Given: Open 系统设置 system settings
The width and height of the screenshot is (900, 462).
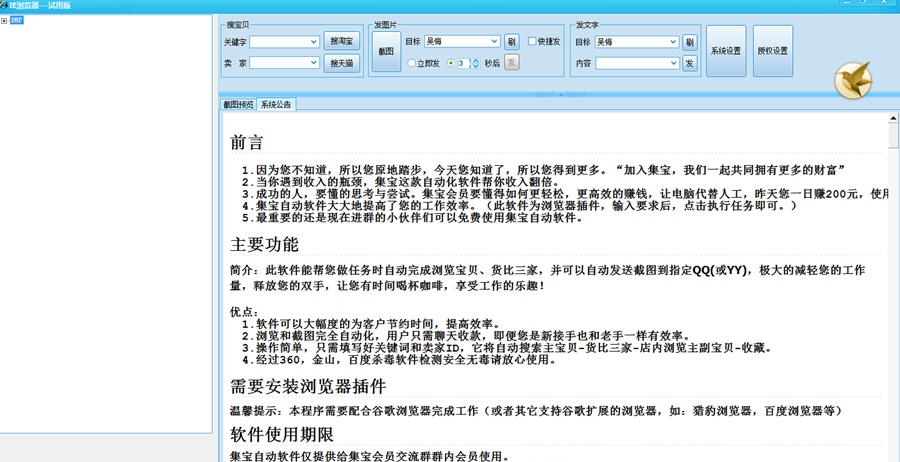Looking at the screenshot, I should coord(726,51).
